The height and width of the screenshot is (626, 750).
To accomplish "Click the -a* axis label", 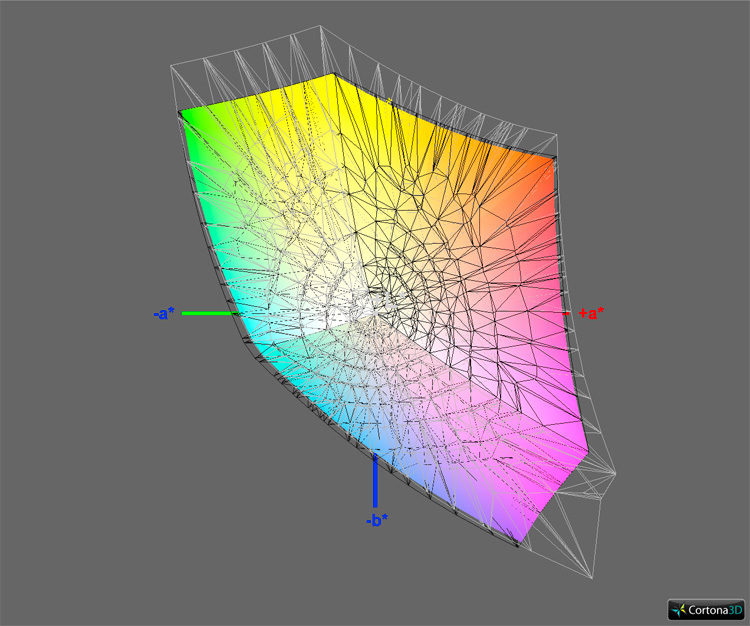I will [x=164, y=314].
